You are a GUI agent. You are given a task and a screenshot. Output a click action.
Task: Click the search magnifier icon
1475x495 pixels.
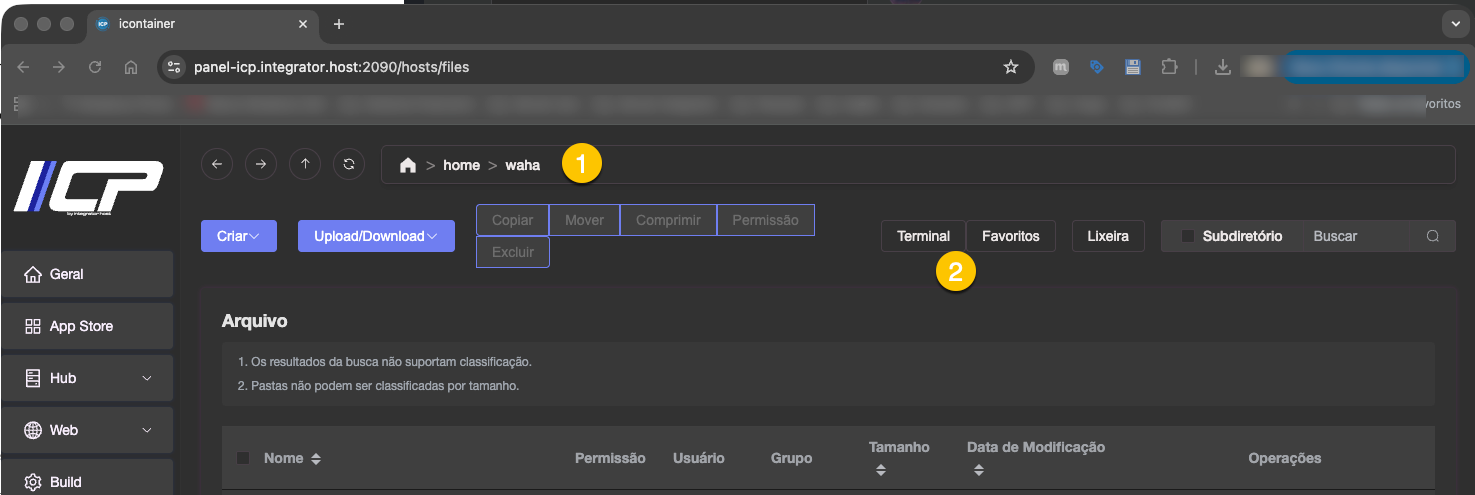point(1433,237)
